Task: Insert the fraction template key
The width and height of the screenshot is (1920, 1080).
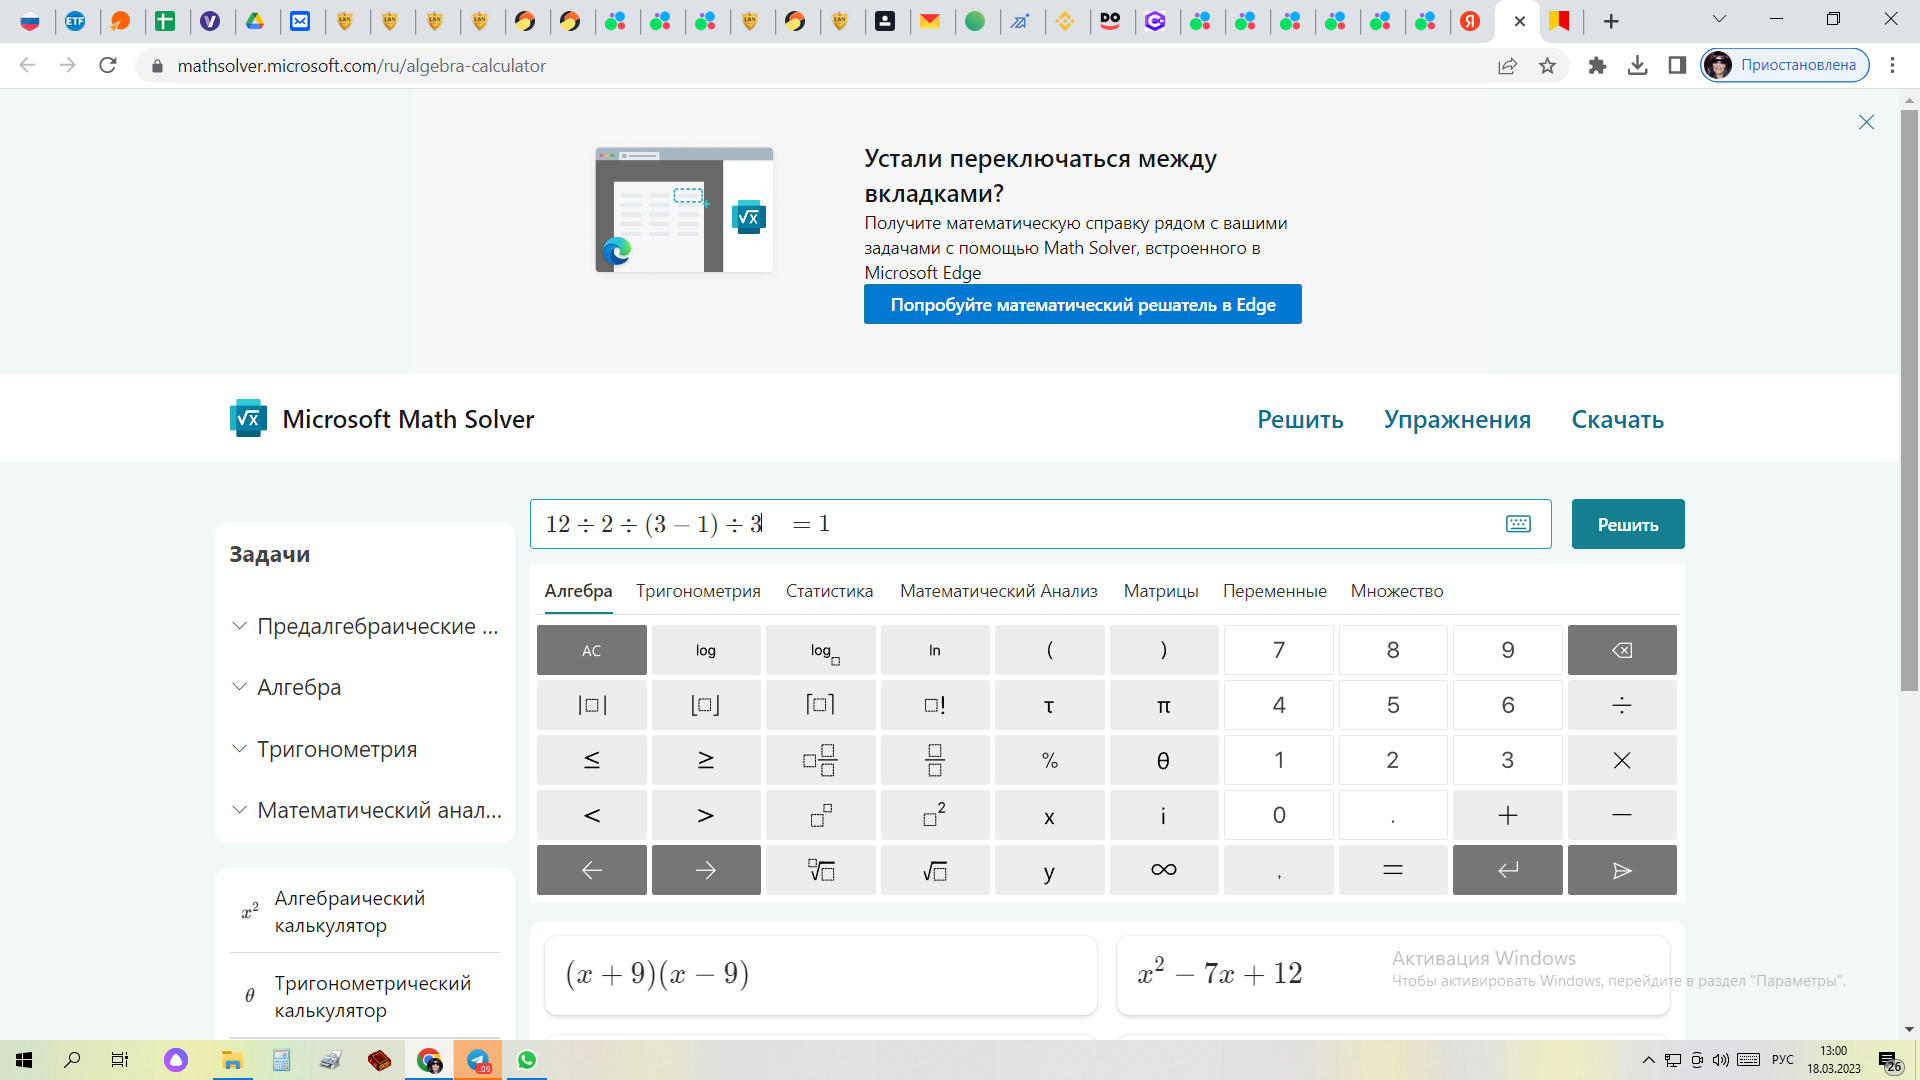Action: 934,760
